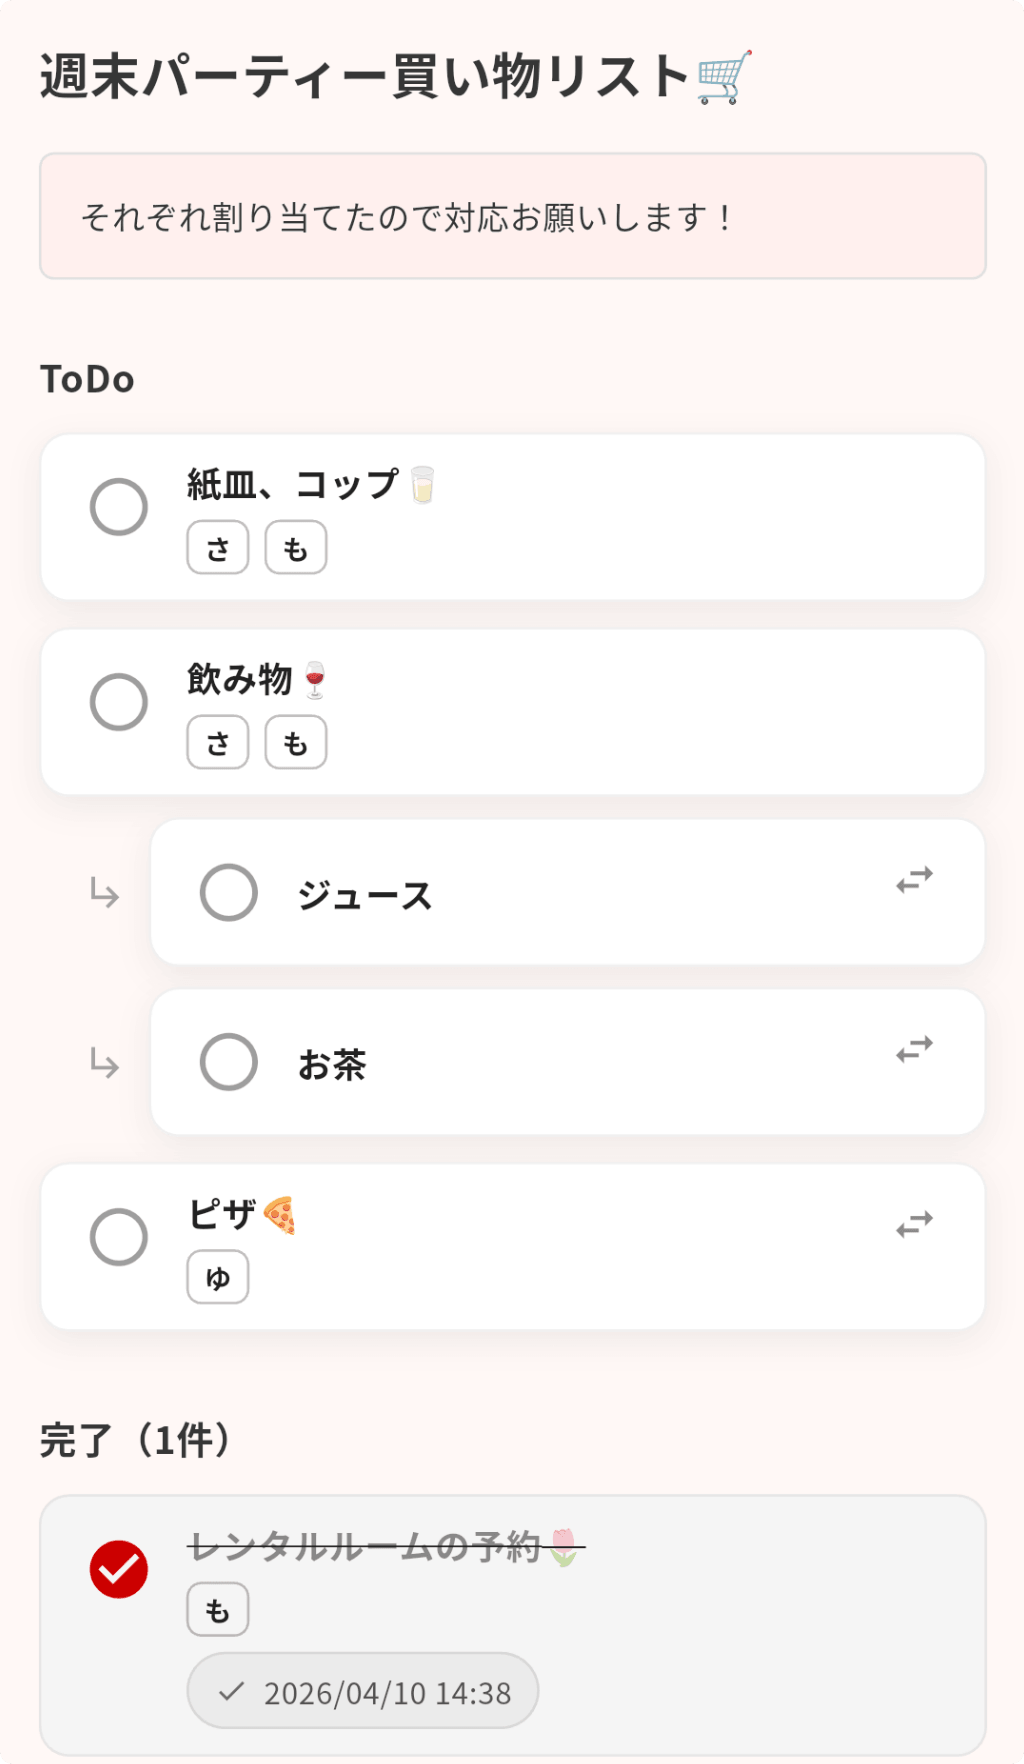
Task: Click the さ assignee badge on 紙皿、コップ
Action: coord(218,548)
